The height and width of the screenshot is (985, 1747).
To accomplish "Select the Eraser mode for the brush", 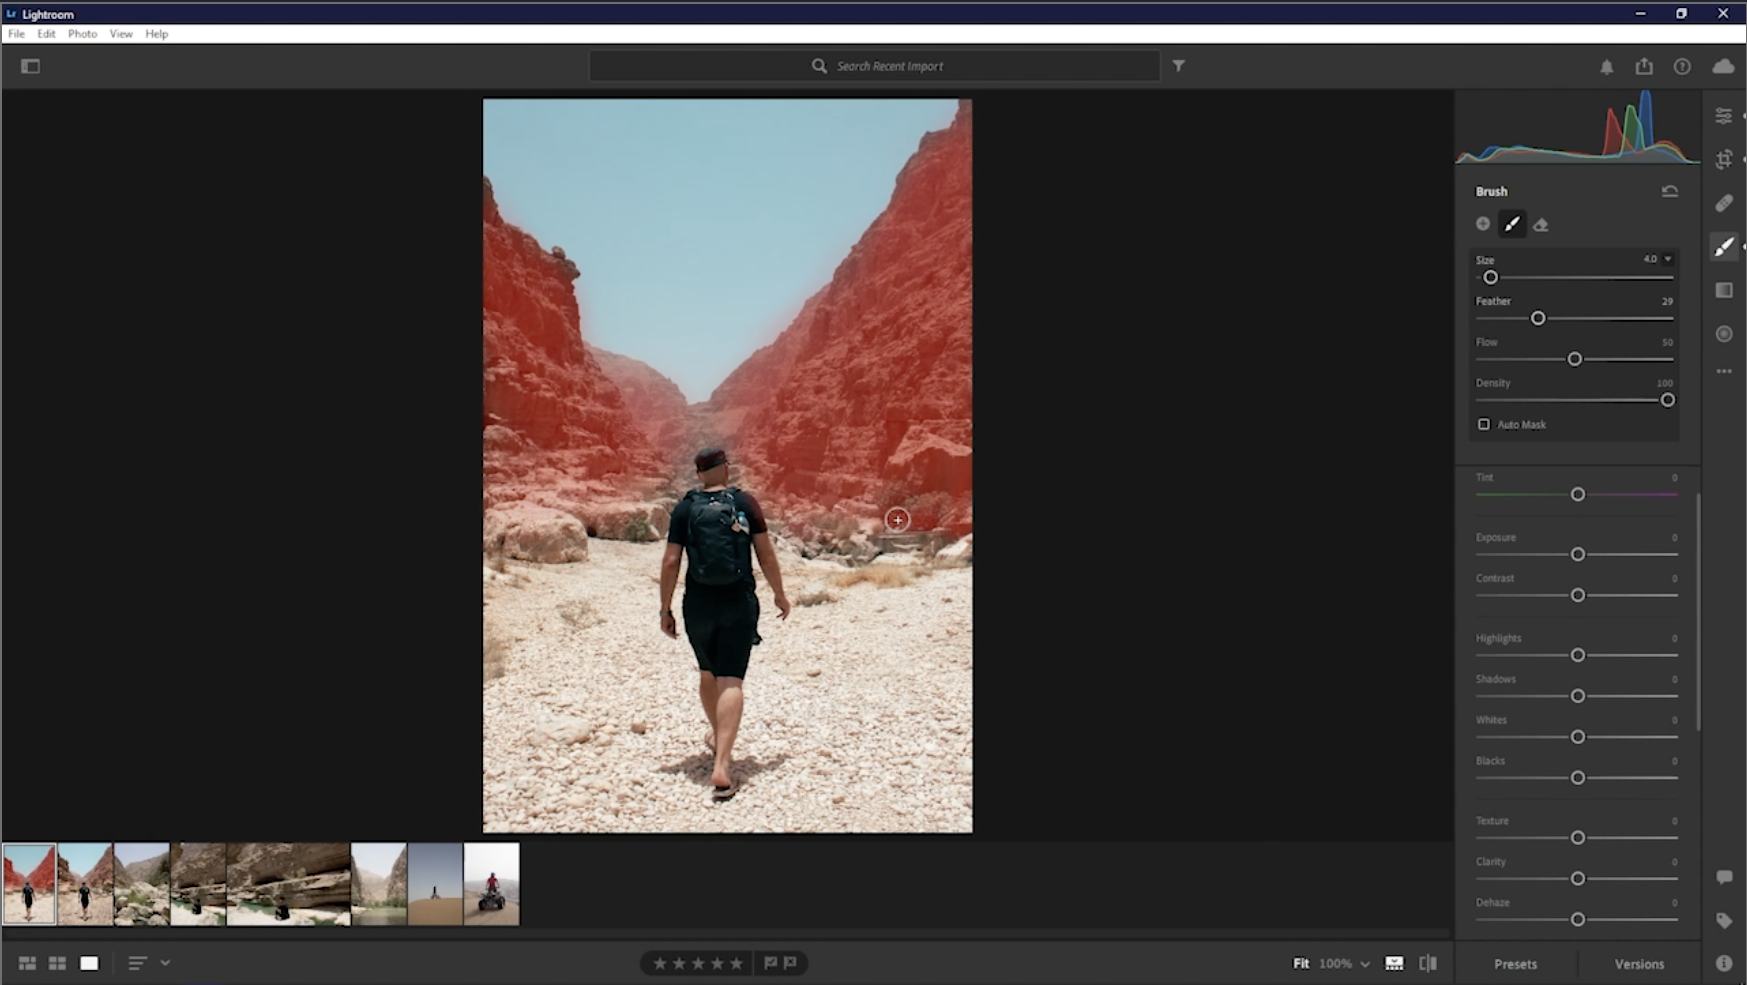I will click(1541, 224).
